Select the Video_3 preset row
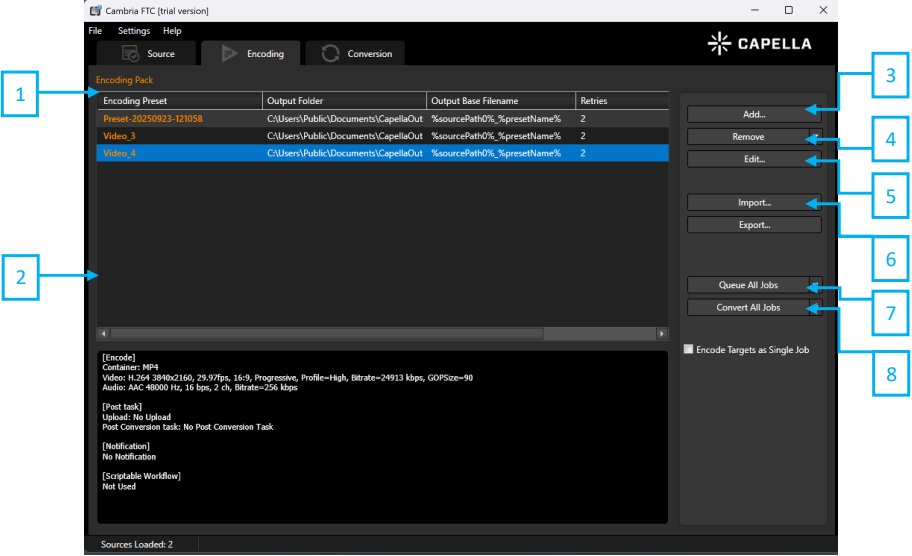Viewport: 912px width, 556px height. pyautogui.click(x=383, y=136)
